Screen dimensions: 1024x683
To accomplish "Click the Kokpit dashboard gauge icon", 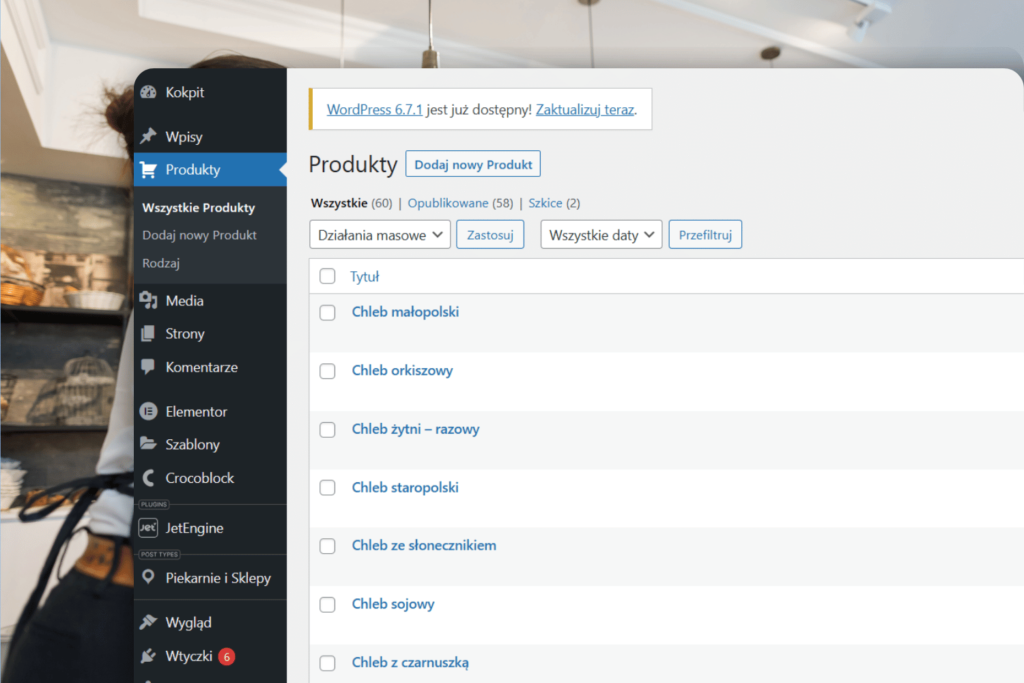I will pos(149,92).
